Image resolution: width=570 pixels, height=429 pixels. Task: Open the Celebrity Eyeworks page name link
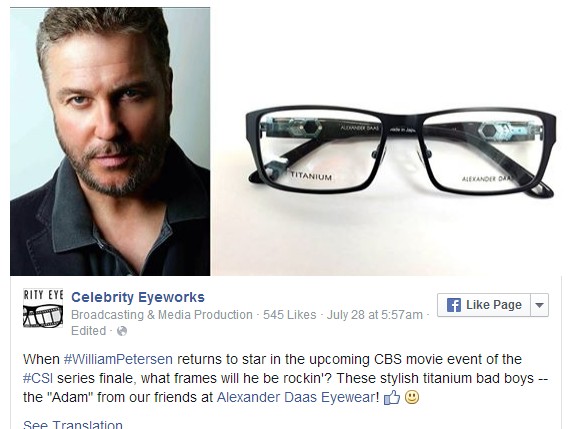[x=138, y=297]
